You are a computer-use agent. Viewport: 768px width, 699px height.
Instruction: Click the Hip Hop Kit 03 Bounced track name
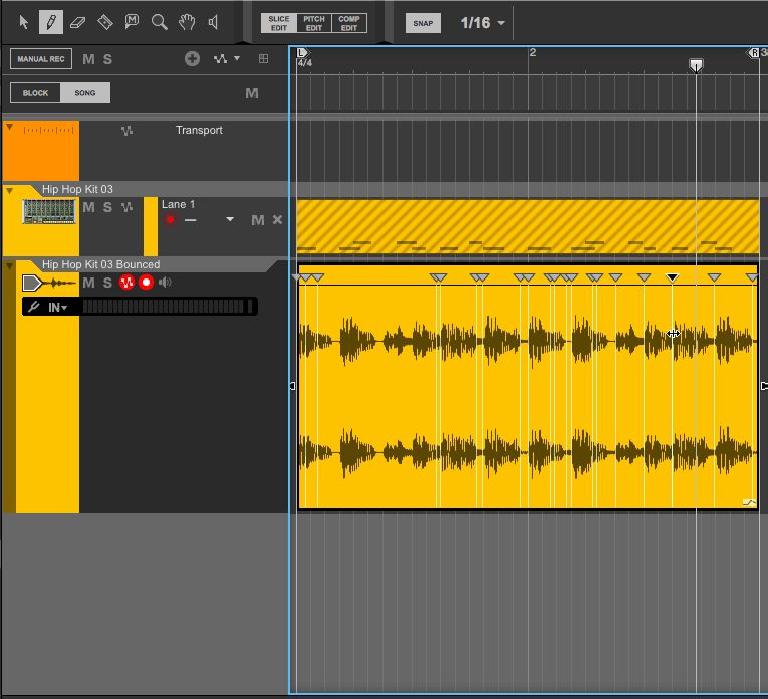(101, 264)
